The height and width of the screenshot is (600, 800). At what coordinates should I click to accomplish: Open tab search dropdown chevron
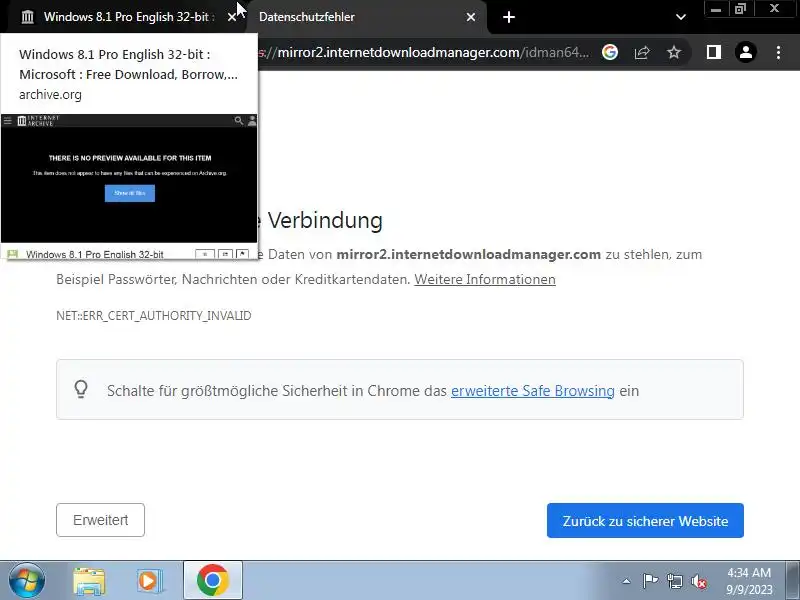pyautogui.click(x=681, y=17)
